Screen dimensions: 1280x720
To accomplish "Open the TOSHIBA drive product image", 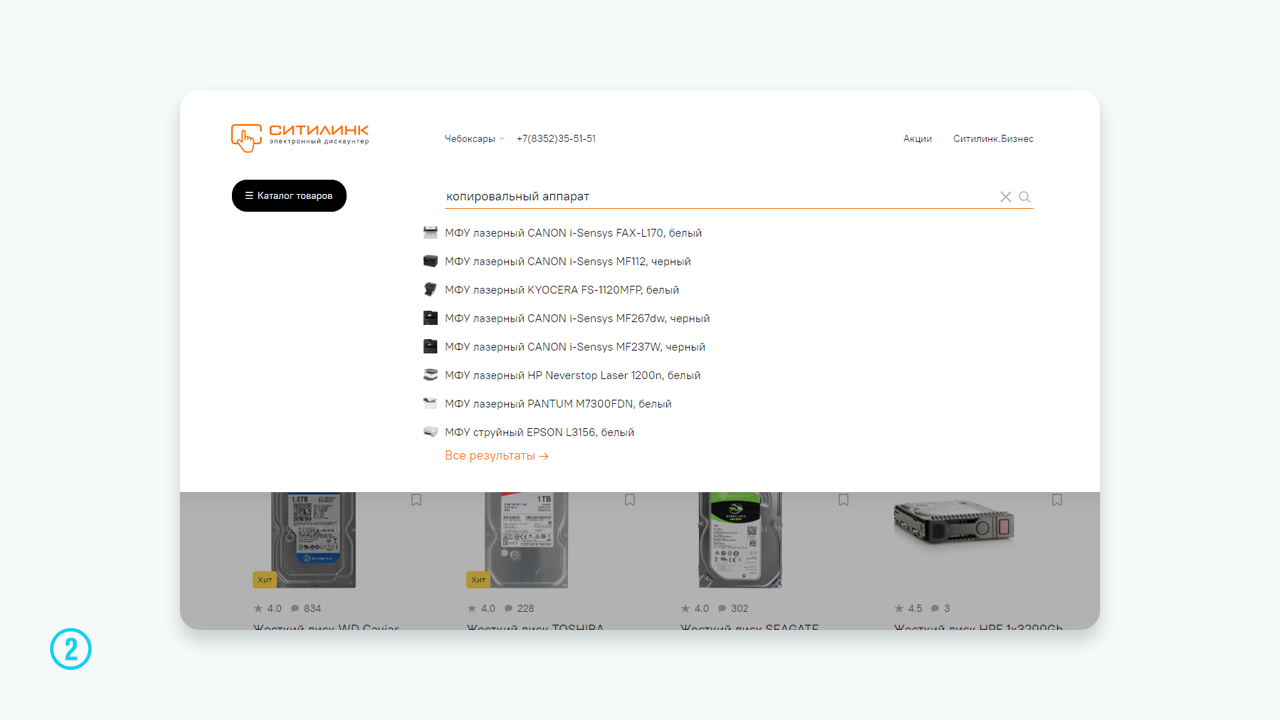I will pyautogui.click(x=527, y=539).
